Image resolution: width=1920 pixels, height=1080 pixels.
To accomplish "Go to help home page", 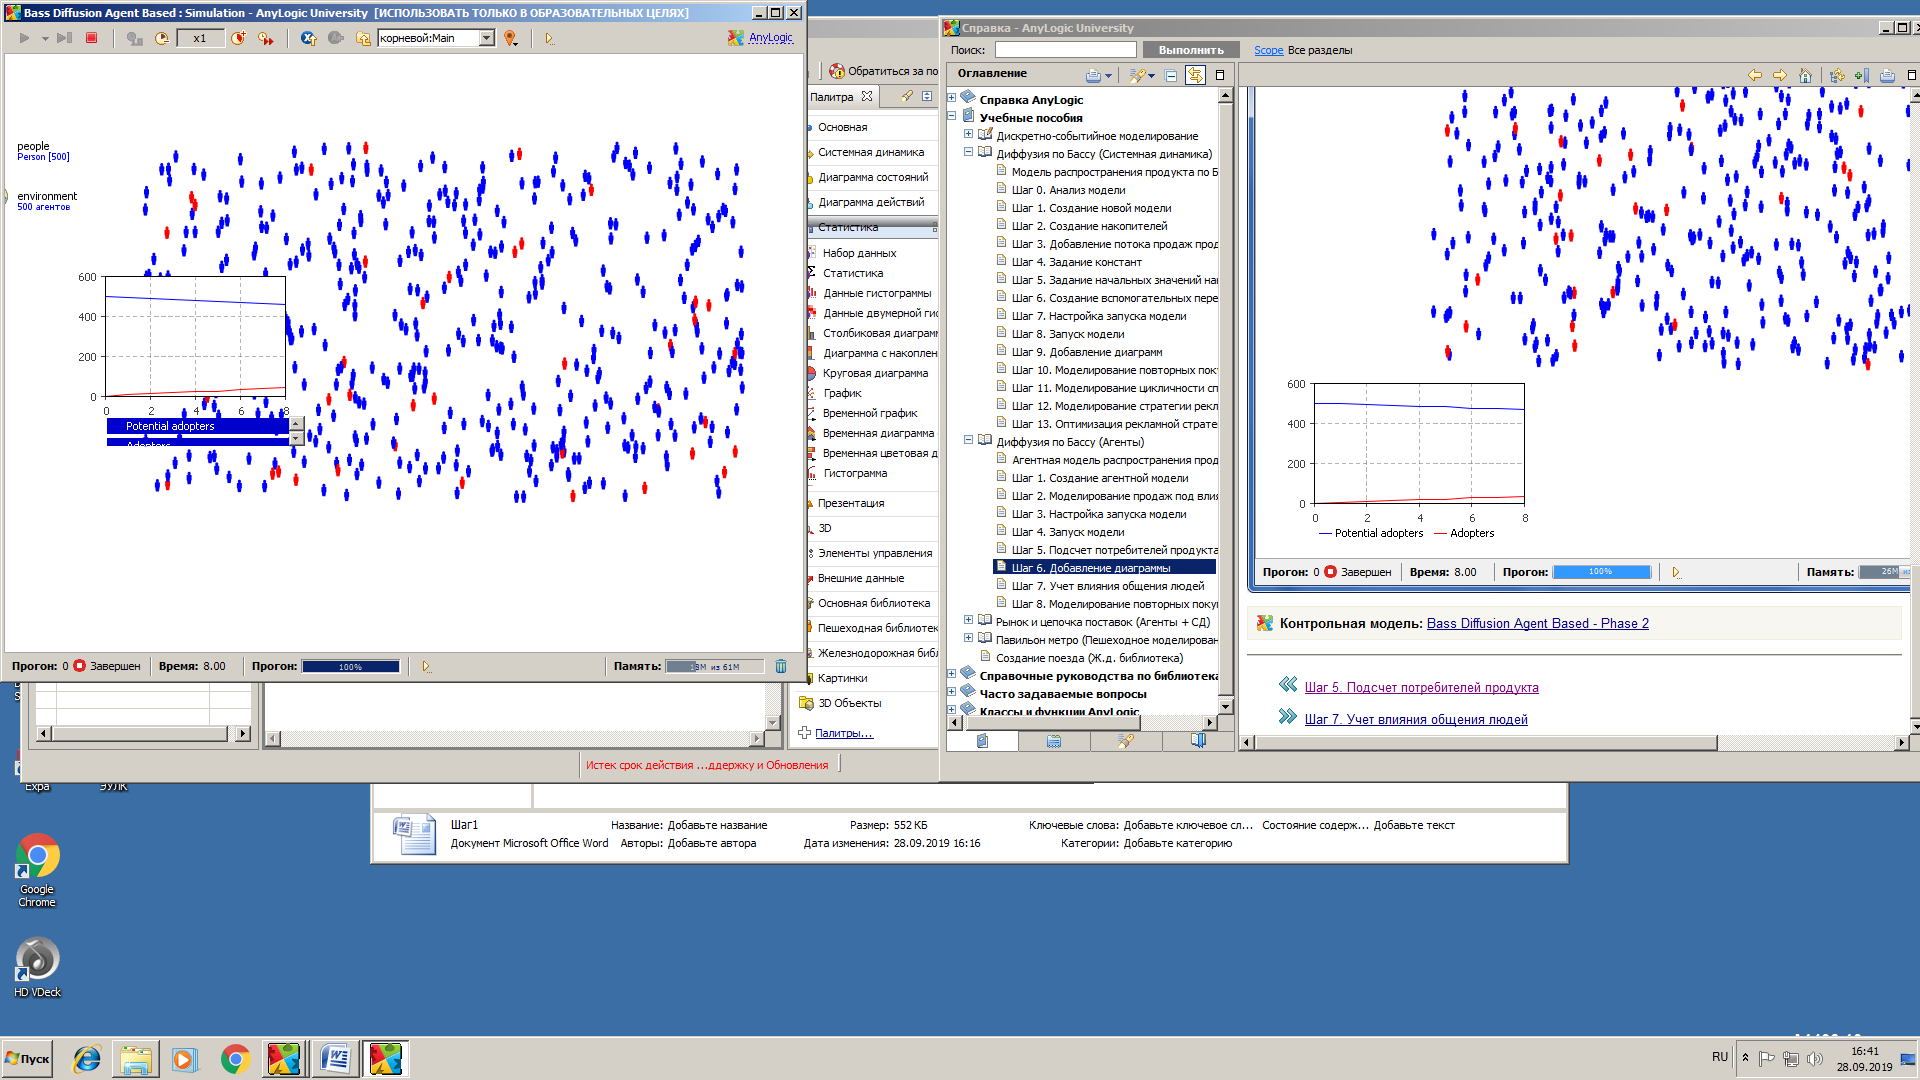I will click(1805, 75).
